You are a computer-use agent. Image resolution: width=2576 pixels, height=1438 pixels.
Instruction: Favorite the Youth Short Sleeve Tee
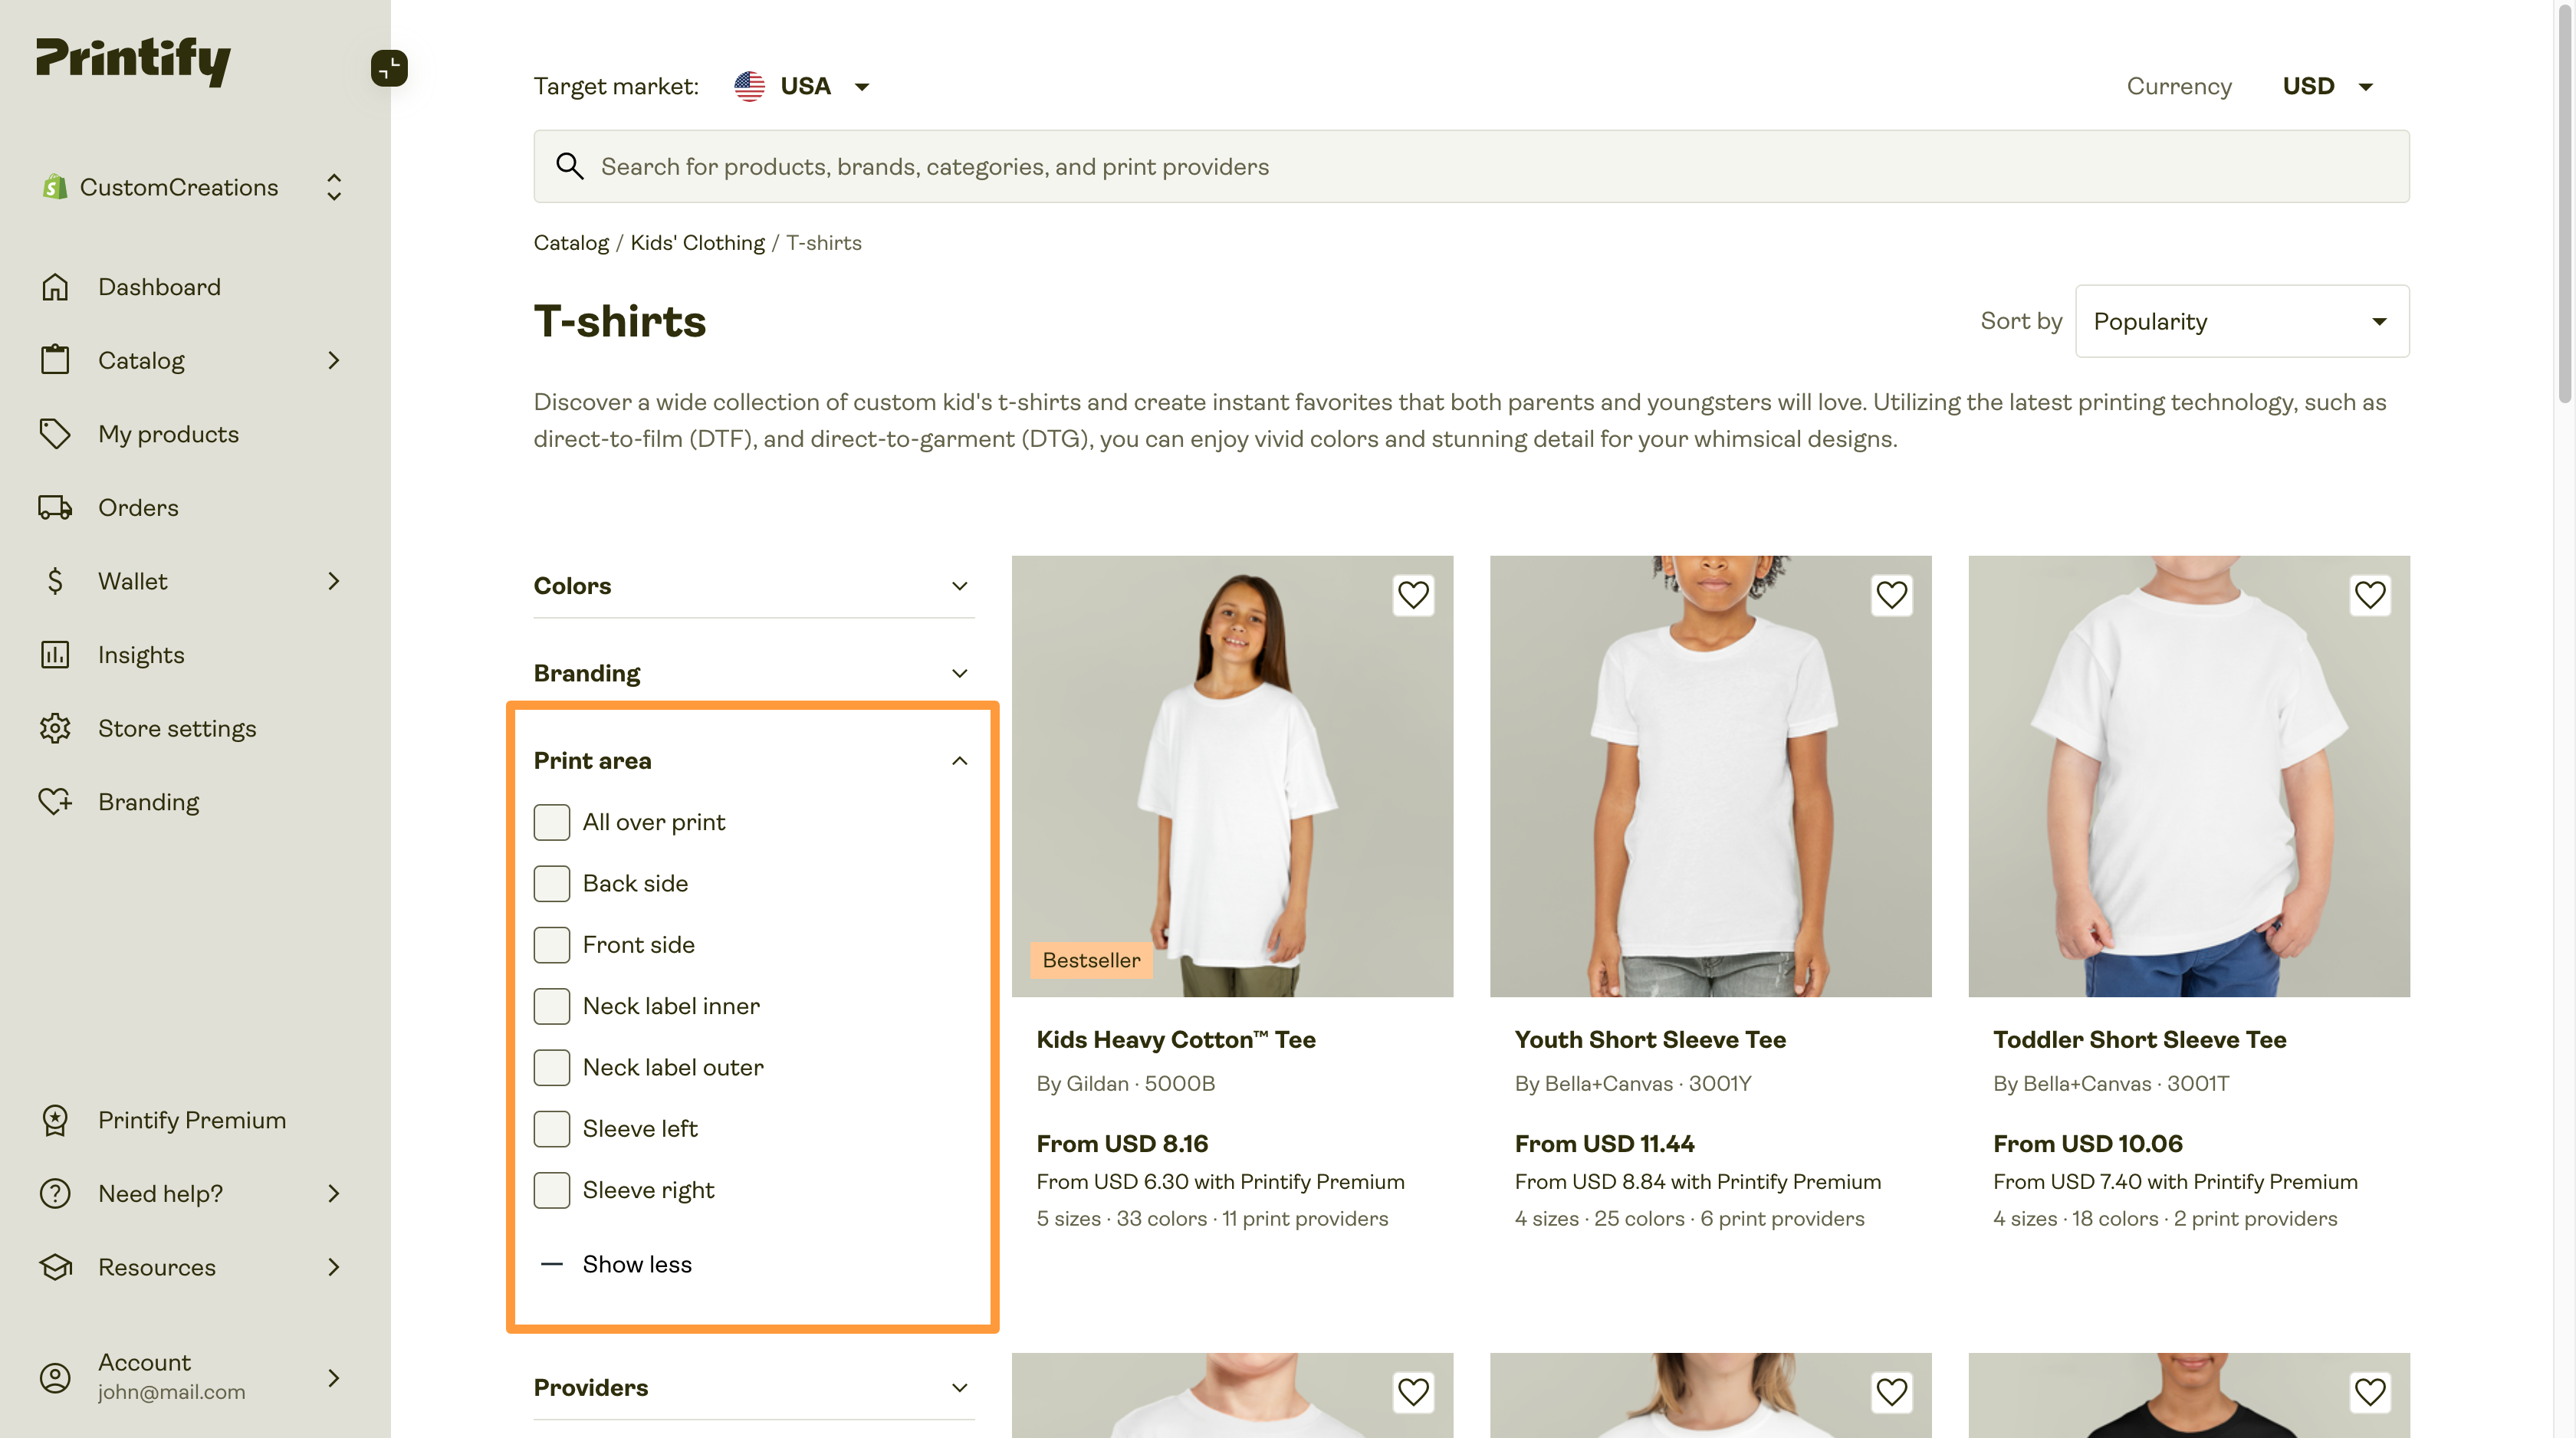(x=1891, y=595)
